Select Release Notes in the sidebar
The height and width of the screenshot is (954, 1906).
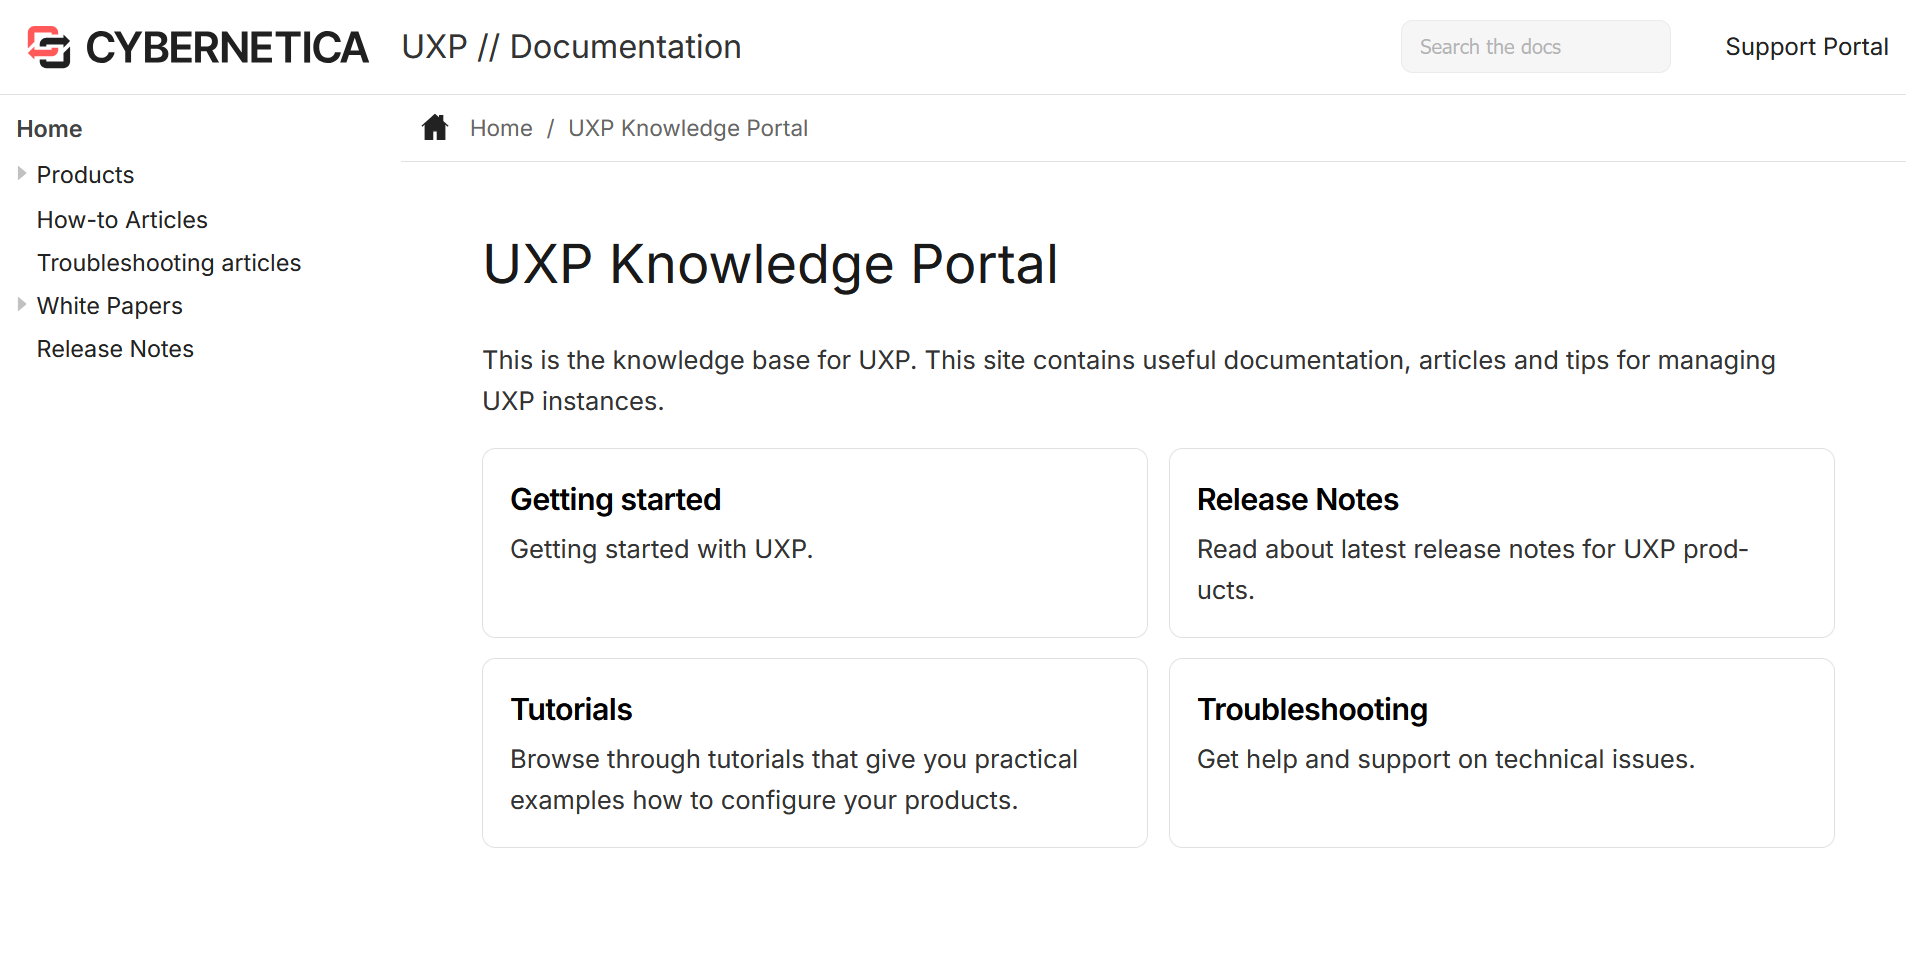(115, 349)
